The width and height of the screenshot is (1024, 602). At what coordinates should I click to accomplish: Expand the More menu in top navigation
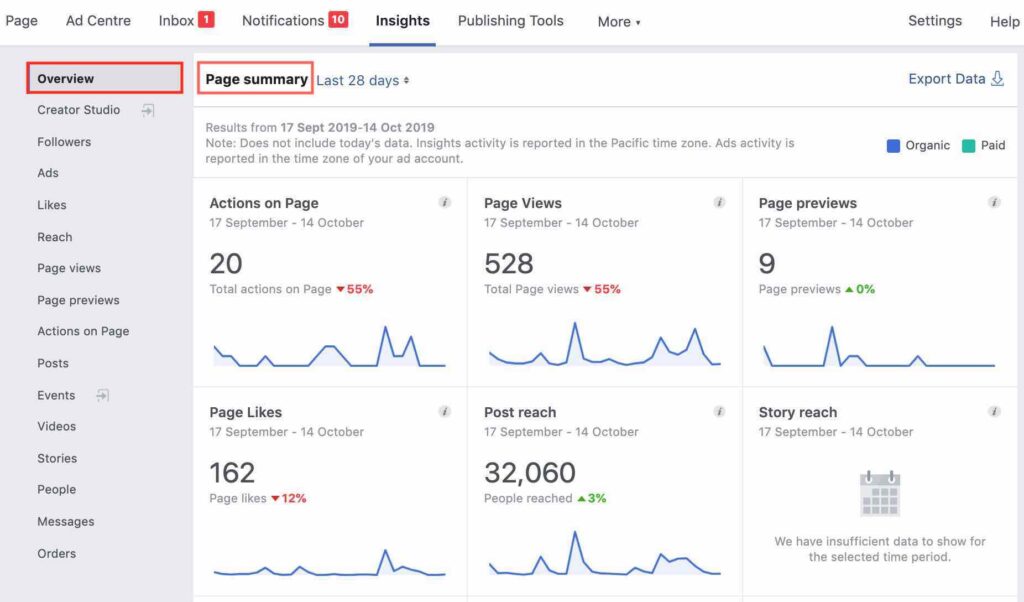[x=618, y=22]
